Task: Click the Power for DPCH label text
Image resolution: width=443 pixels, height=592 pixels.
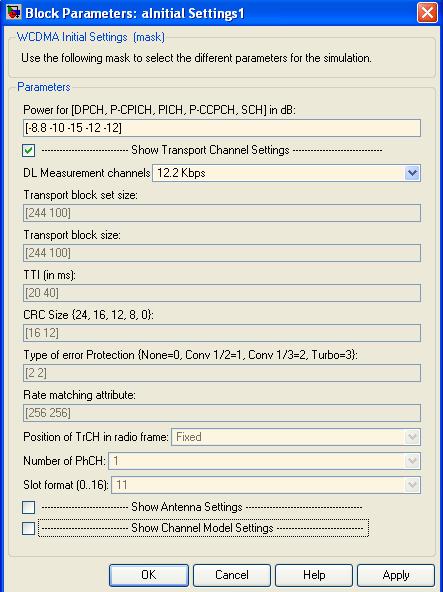Action: [159, 110]
